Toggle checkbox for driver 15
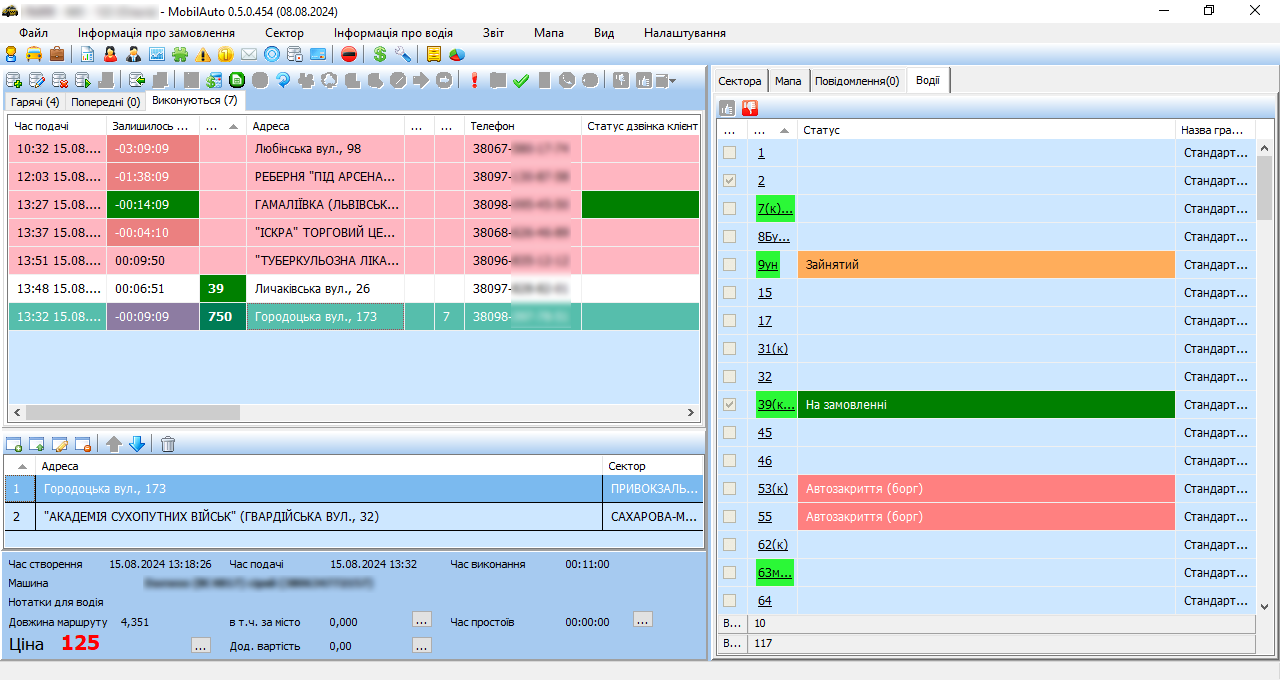Image resolution: width=1280 pixels, height=680 pixels. [730, 293]
